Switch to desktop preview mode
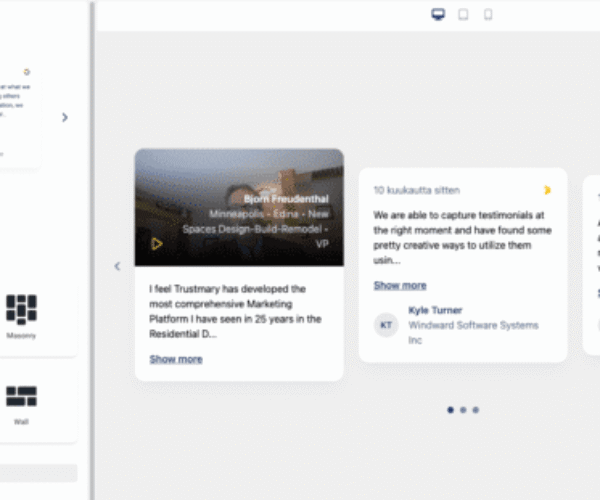The width and height of the screenshot is (600, 500). (x=438, y=15)
